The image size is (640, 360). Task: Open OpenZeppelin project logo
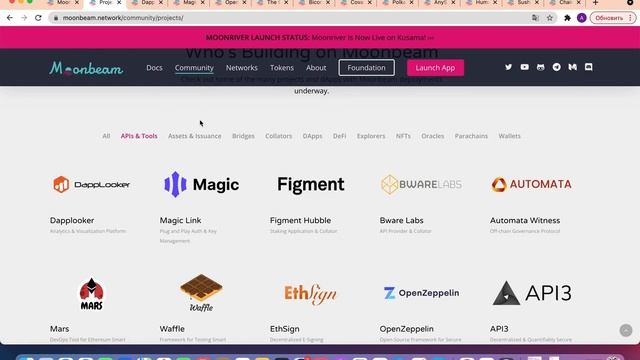click(421, 293)
